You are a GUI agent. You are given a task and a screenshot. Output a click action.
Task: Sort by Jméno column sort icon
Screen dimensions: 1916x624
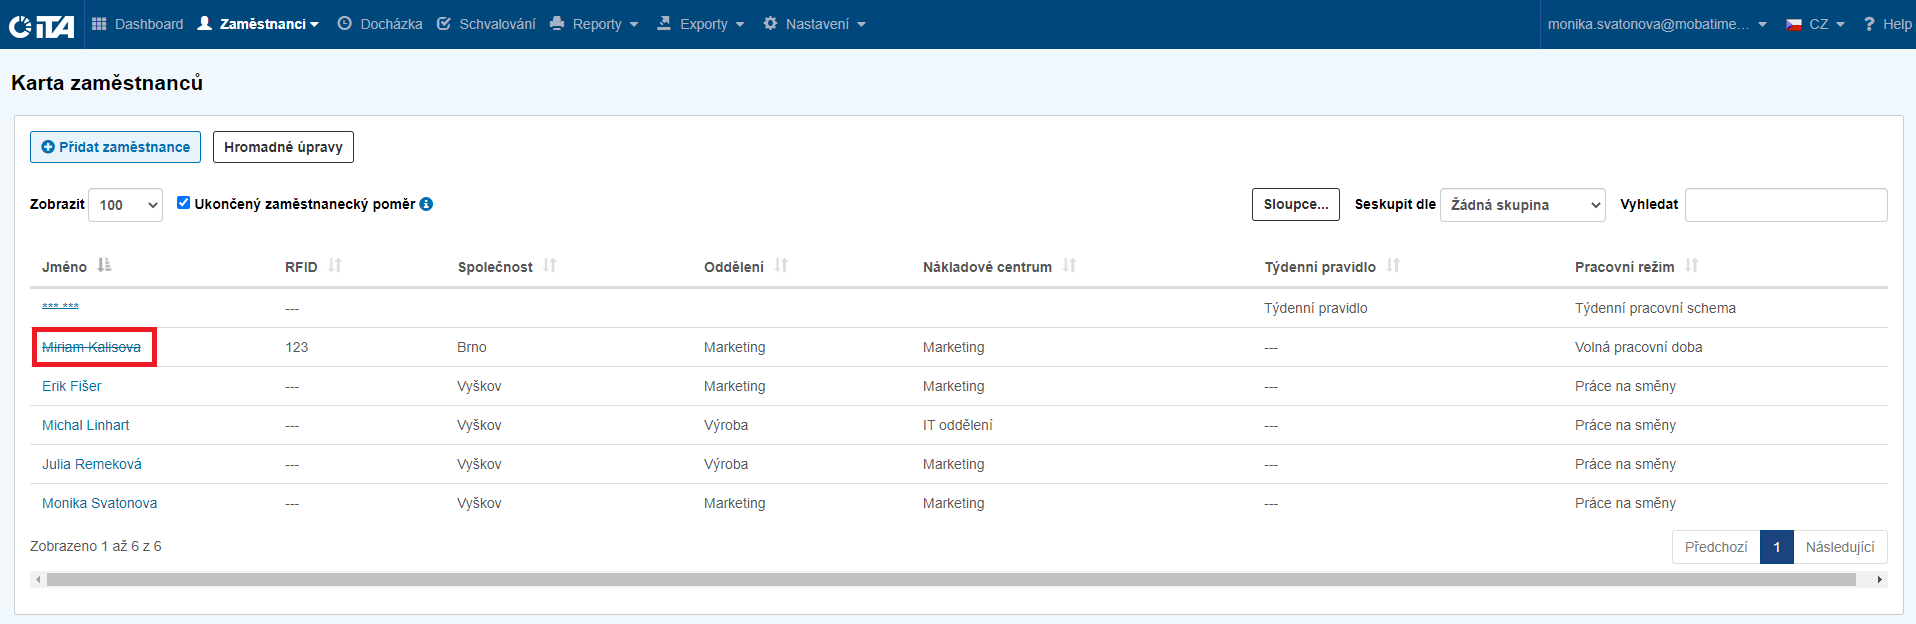104,266
